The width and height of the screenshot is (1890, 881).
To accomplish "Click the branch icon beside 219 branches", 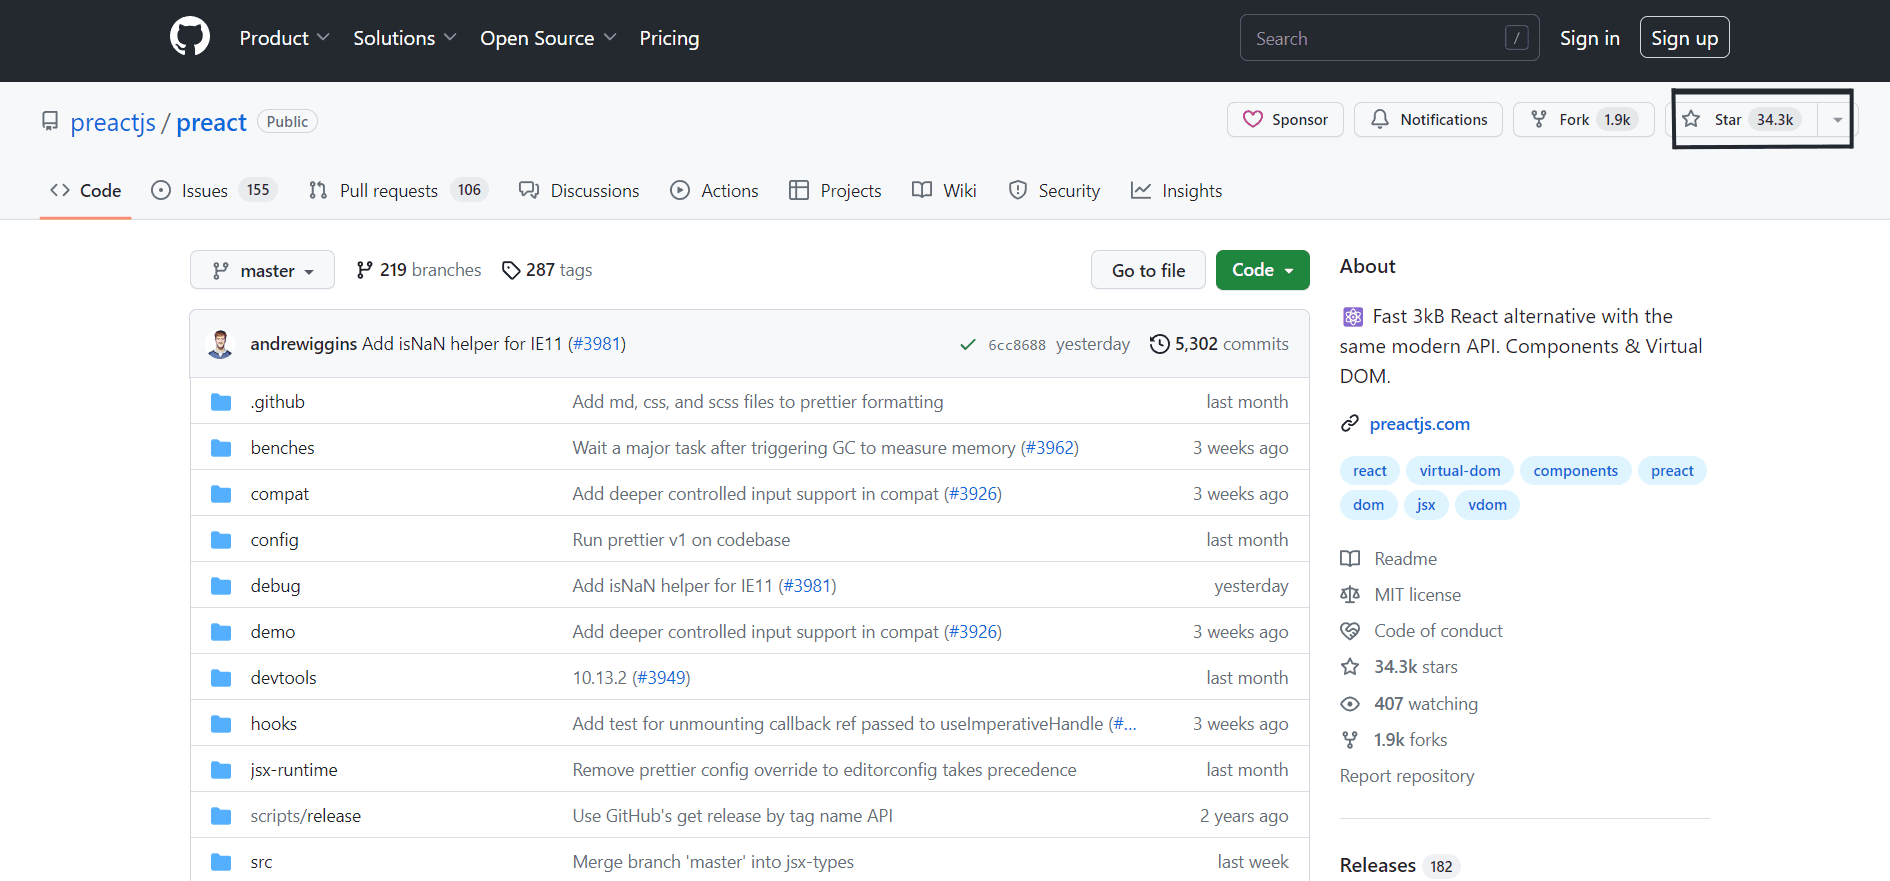I will coord(364,270).
